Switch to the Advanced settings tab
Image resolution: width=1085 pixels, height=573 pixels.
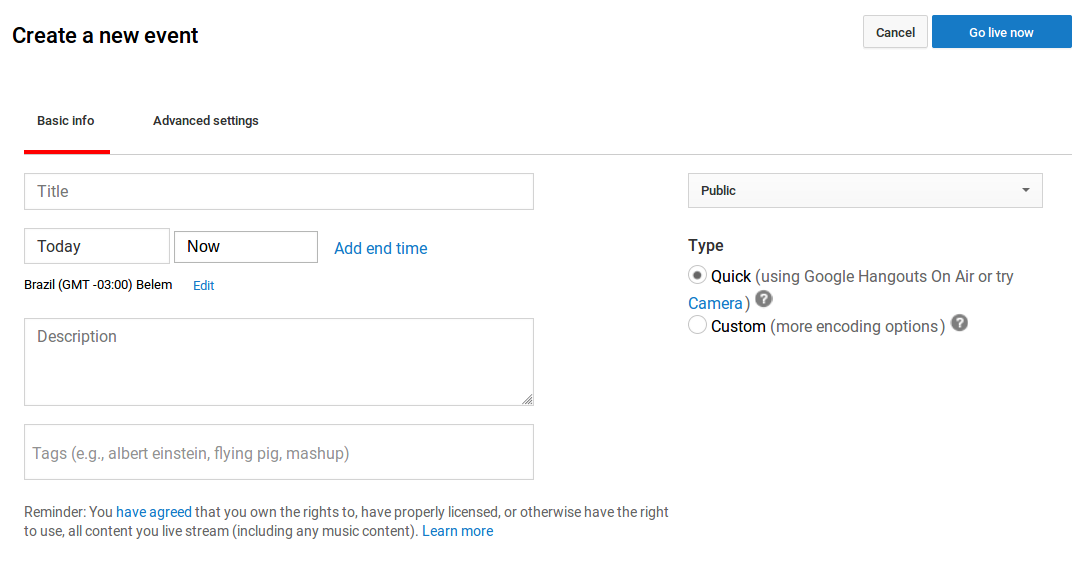pos(206,120)
